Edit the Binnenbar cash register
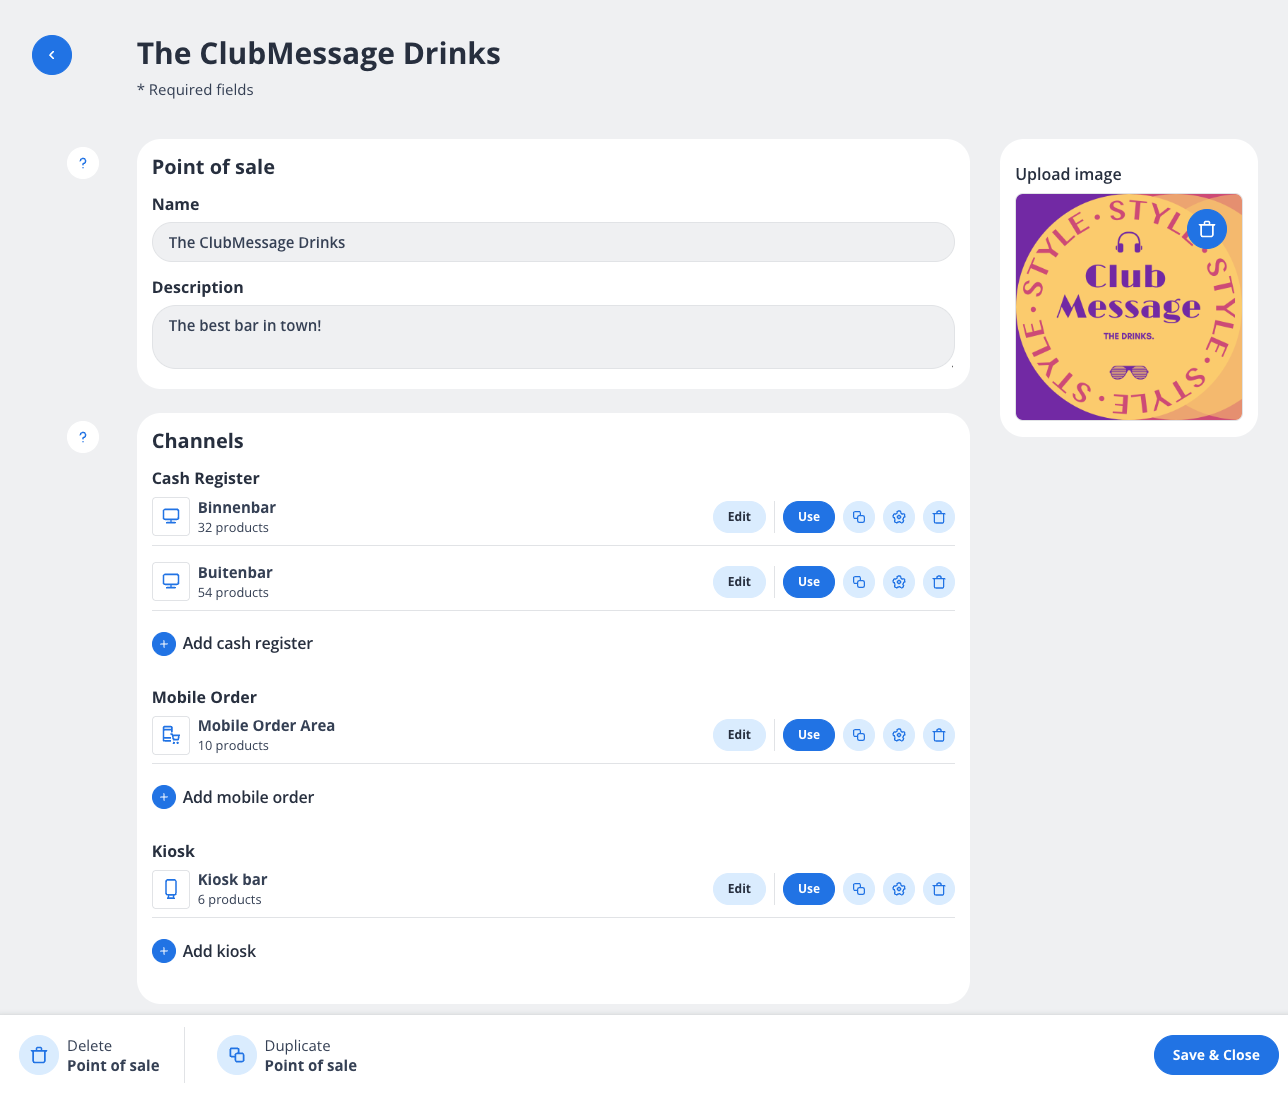This screenshot has height=1094, width=1288. 739,517
